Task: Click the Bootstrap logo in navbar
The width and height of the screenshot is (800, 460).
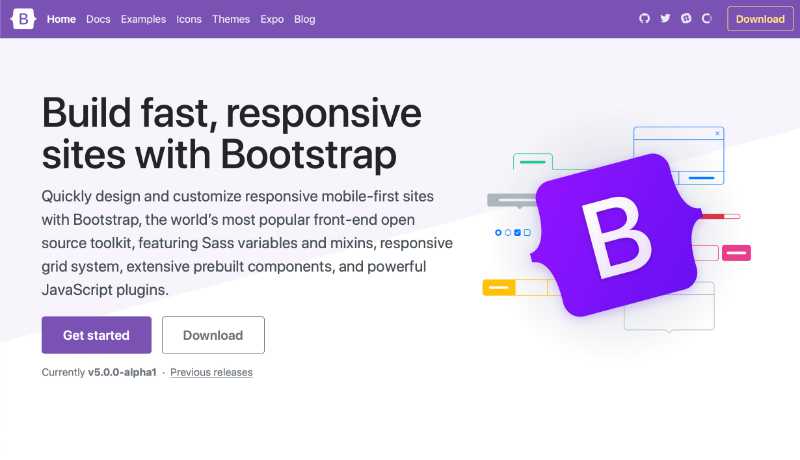Action: tap(23, 19)
